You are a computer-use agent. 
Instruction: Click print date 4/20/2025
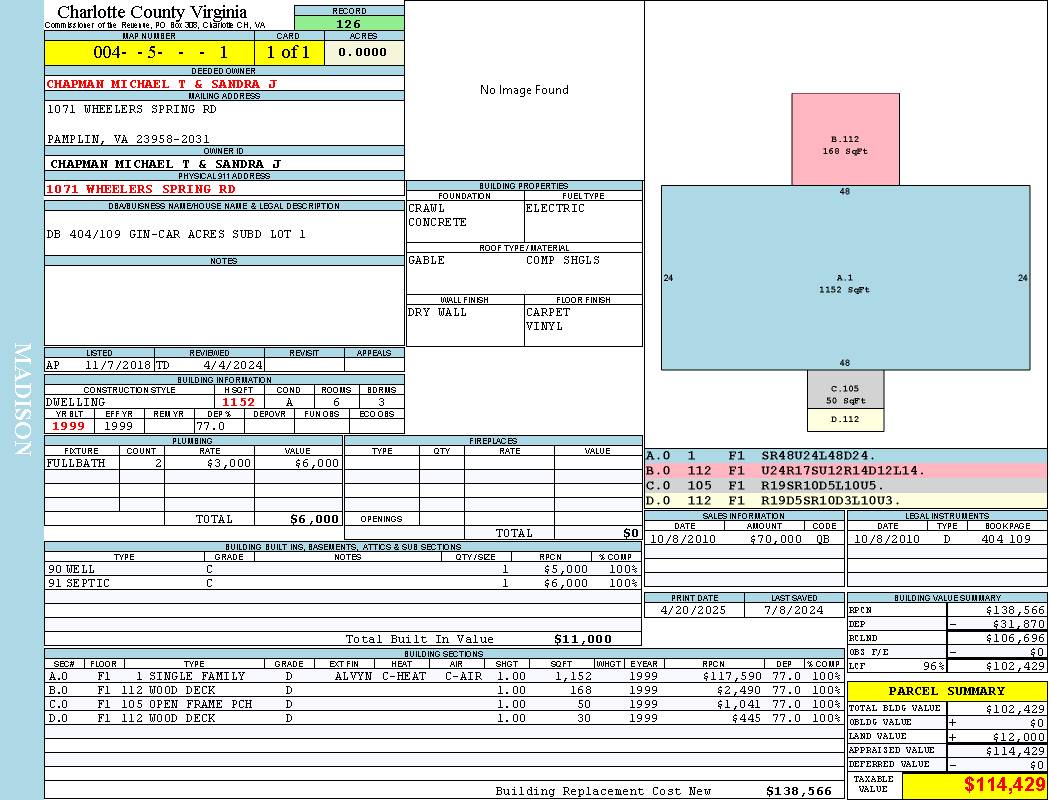pyautogui.click(x=693, y=610)
